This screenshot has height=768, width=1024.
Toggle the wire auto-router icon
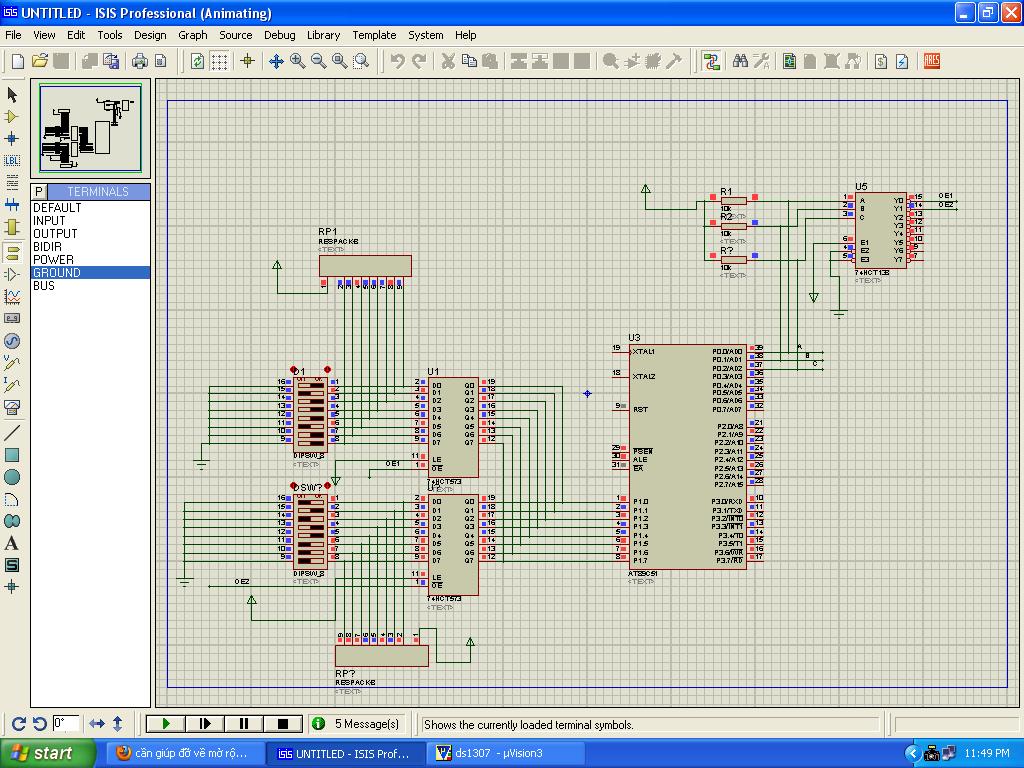coord(711,61)
